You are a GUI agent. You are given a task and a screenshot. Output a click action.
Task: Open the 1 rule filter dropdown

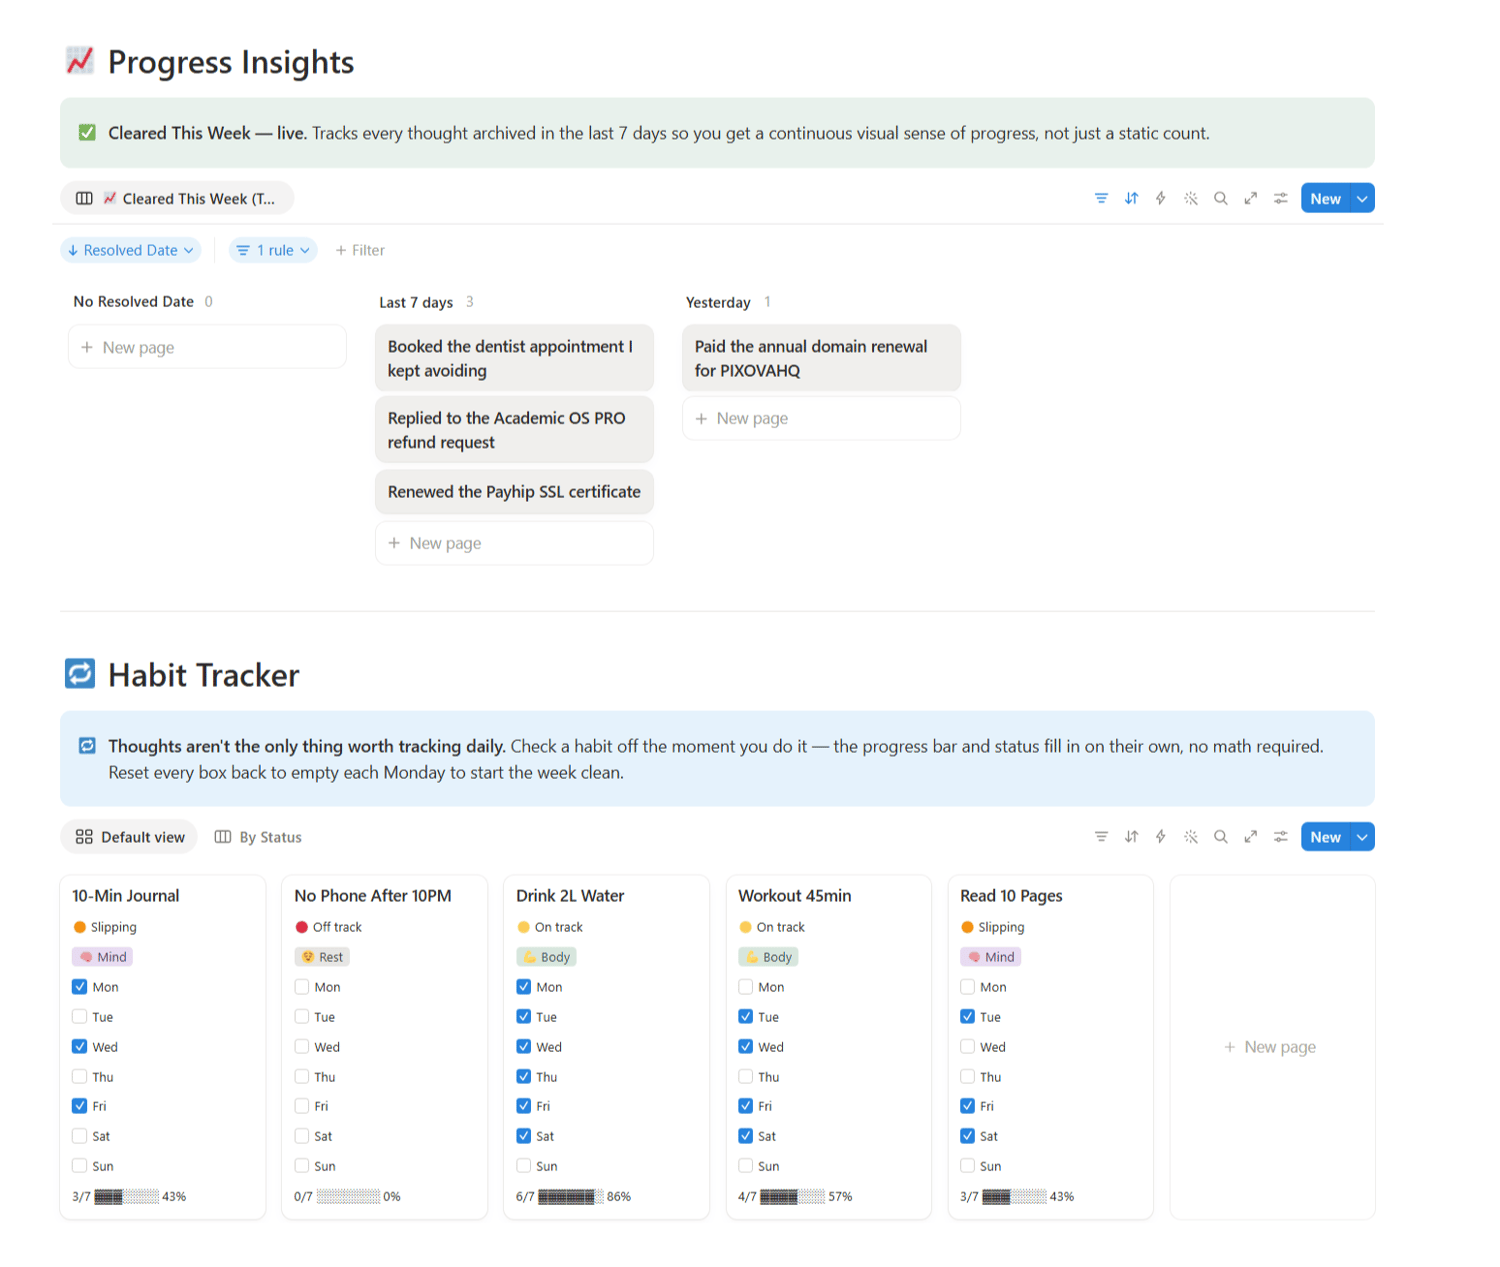point(273,250)
